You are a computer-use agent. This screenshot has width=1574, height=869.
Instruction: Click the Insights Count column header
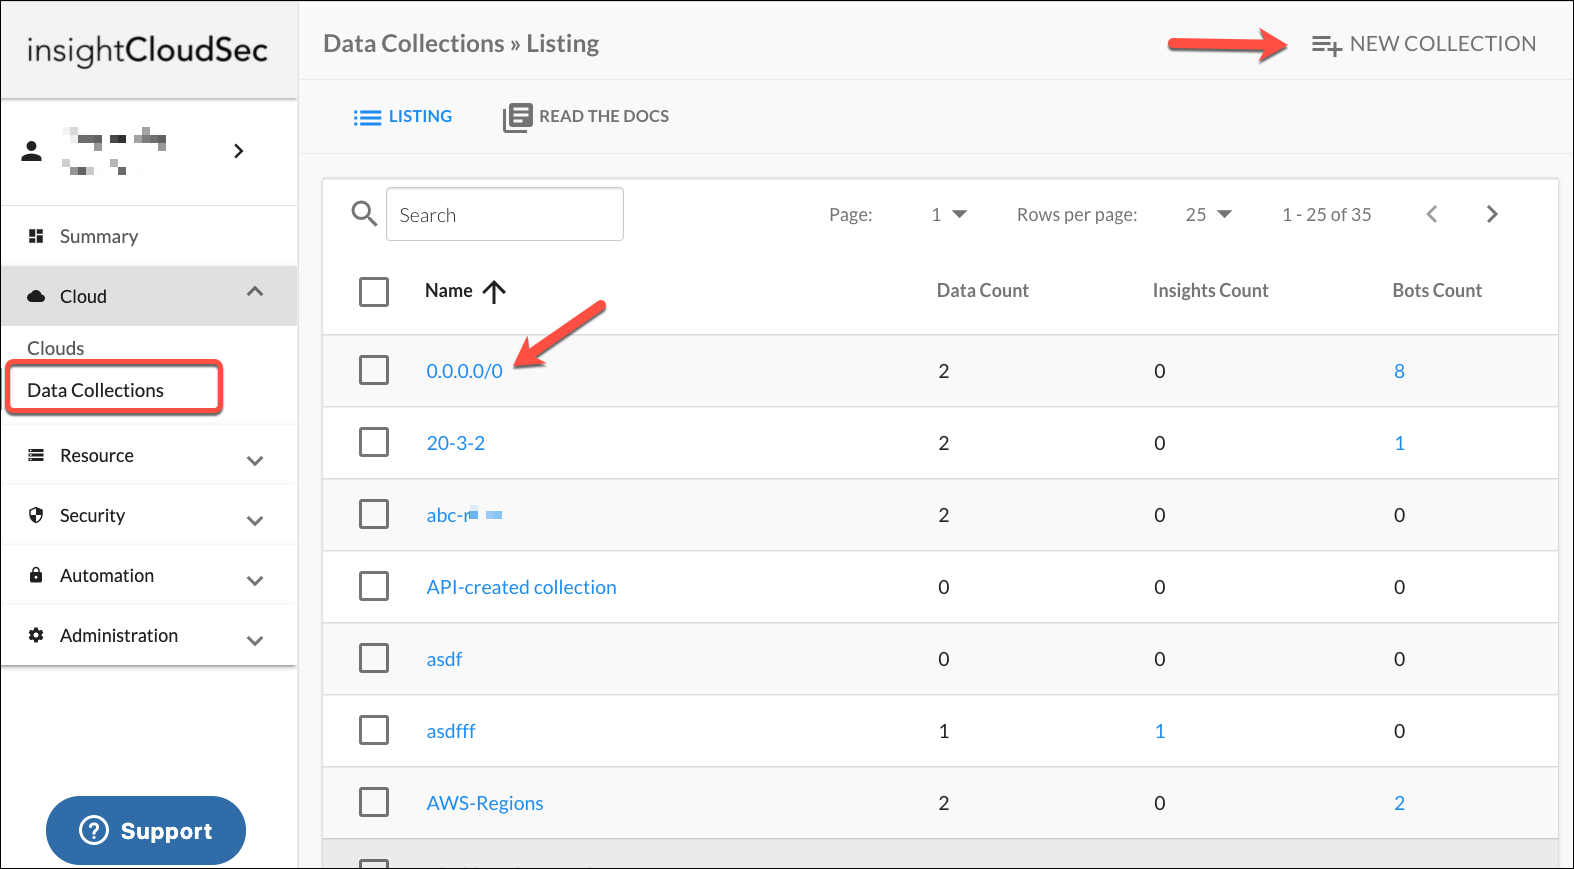(x=1211, y=291)
